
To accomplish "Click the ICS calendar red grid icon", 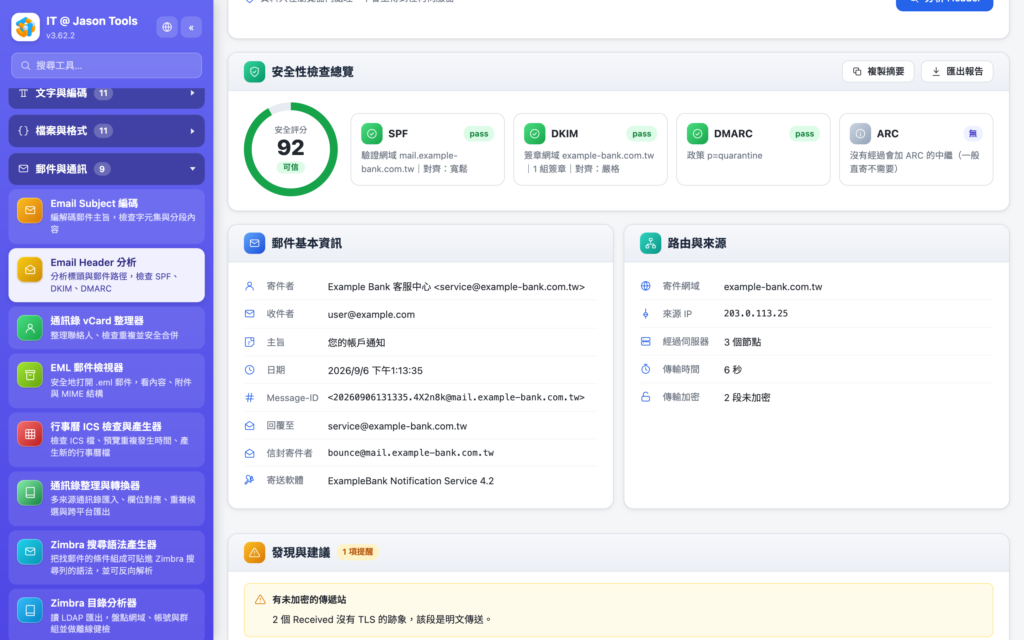I will (x=30, y=434).
